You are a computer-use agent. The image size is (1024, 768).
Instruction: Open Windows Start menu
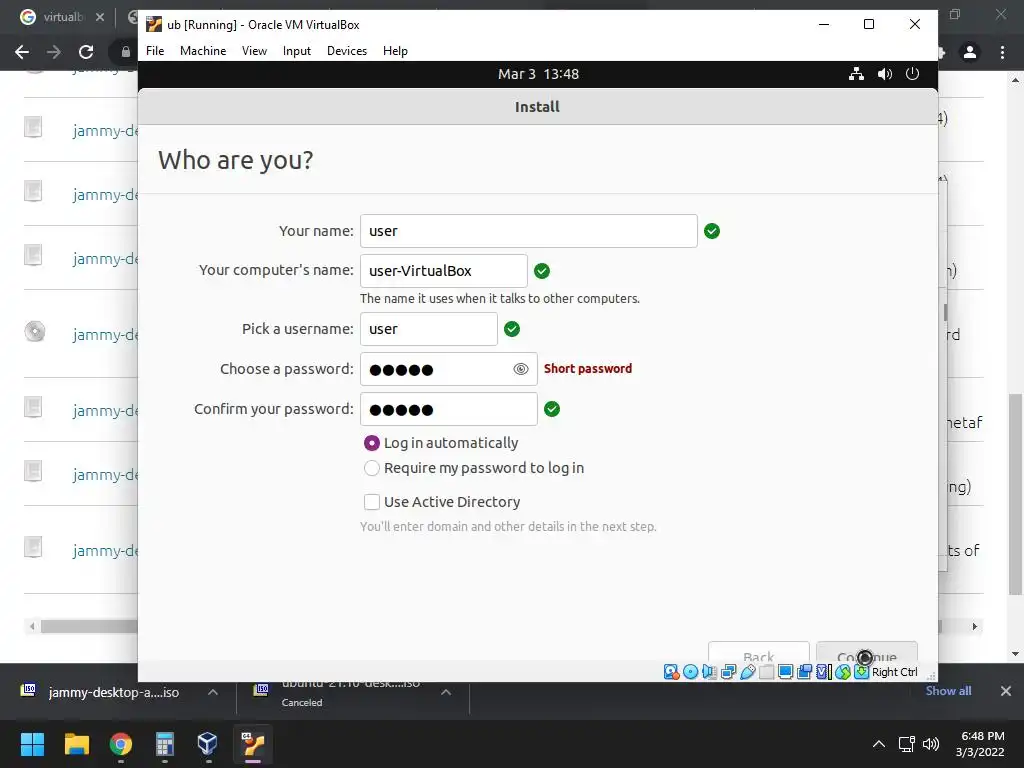(32, 744)
